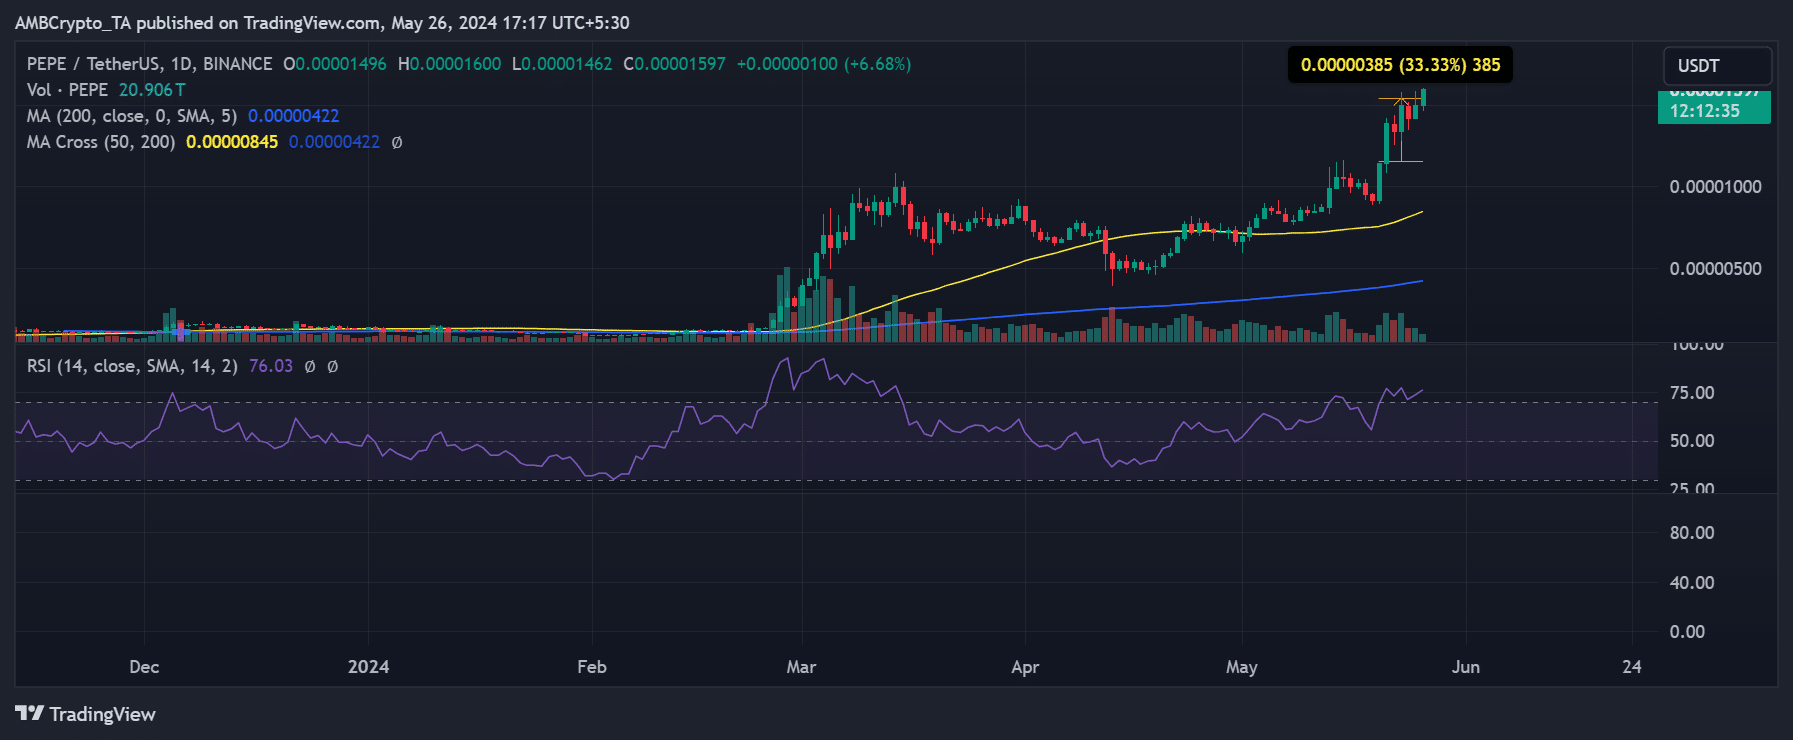This screenshot has width=1793, height=740.
Task: Click the Dec label on time axis
Action: tap(144, 667)
